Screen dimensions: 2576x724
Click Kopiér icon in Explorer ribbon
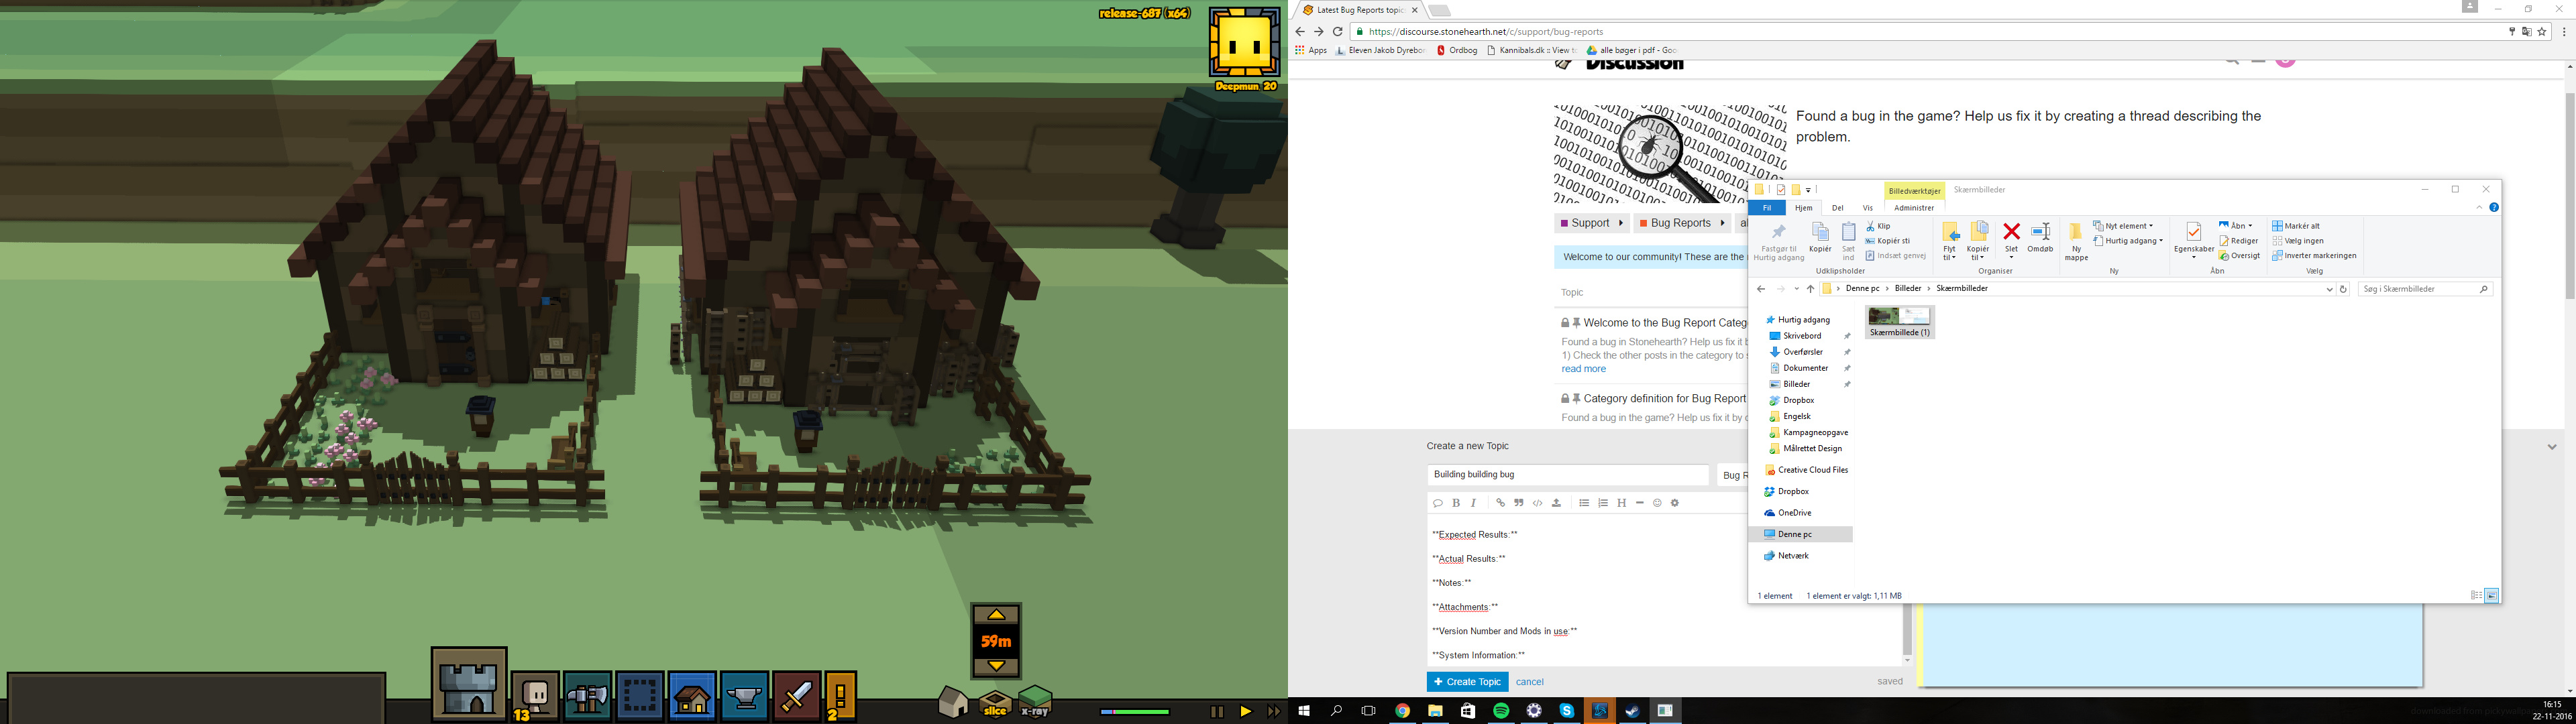(1820, 238)
